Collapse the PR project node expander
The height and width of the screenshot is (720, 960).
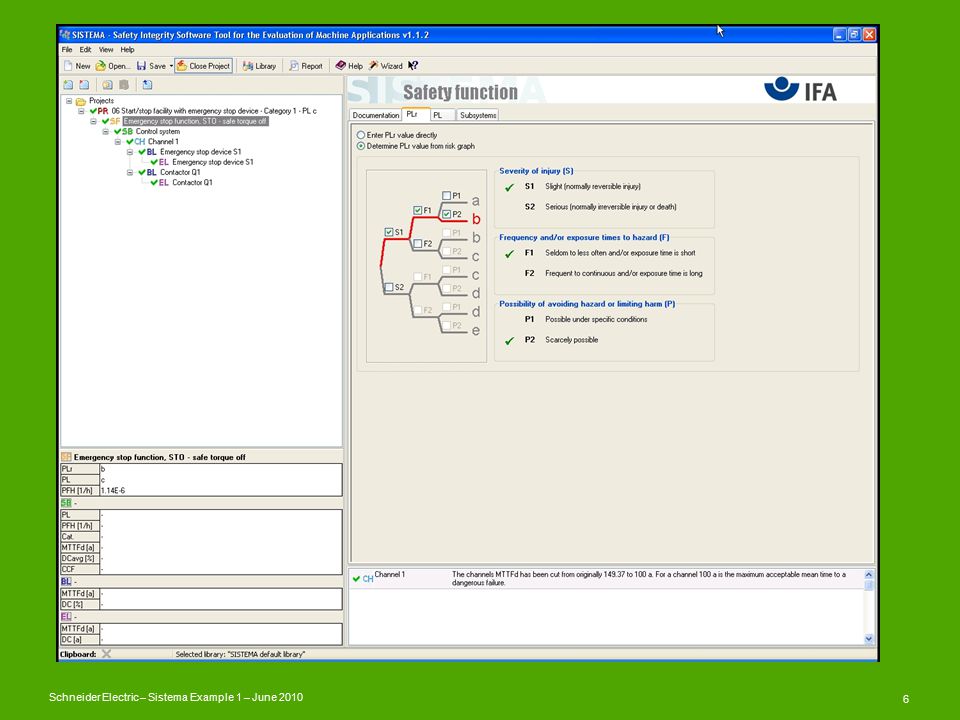pos(81,111)
